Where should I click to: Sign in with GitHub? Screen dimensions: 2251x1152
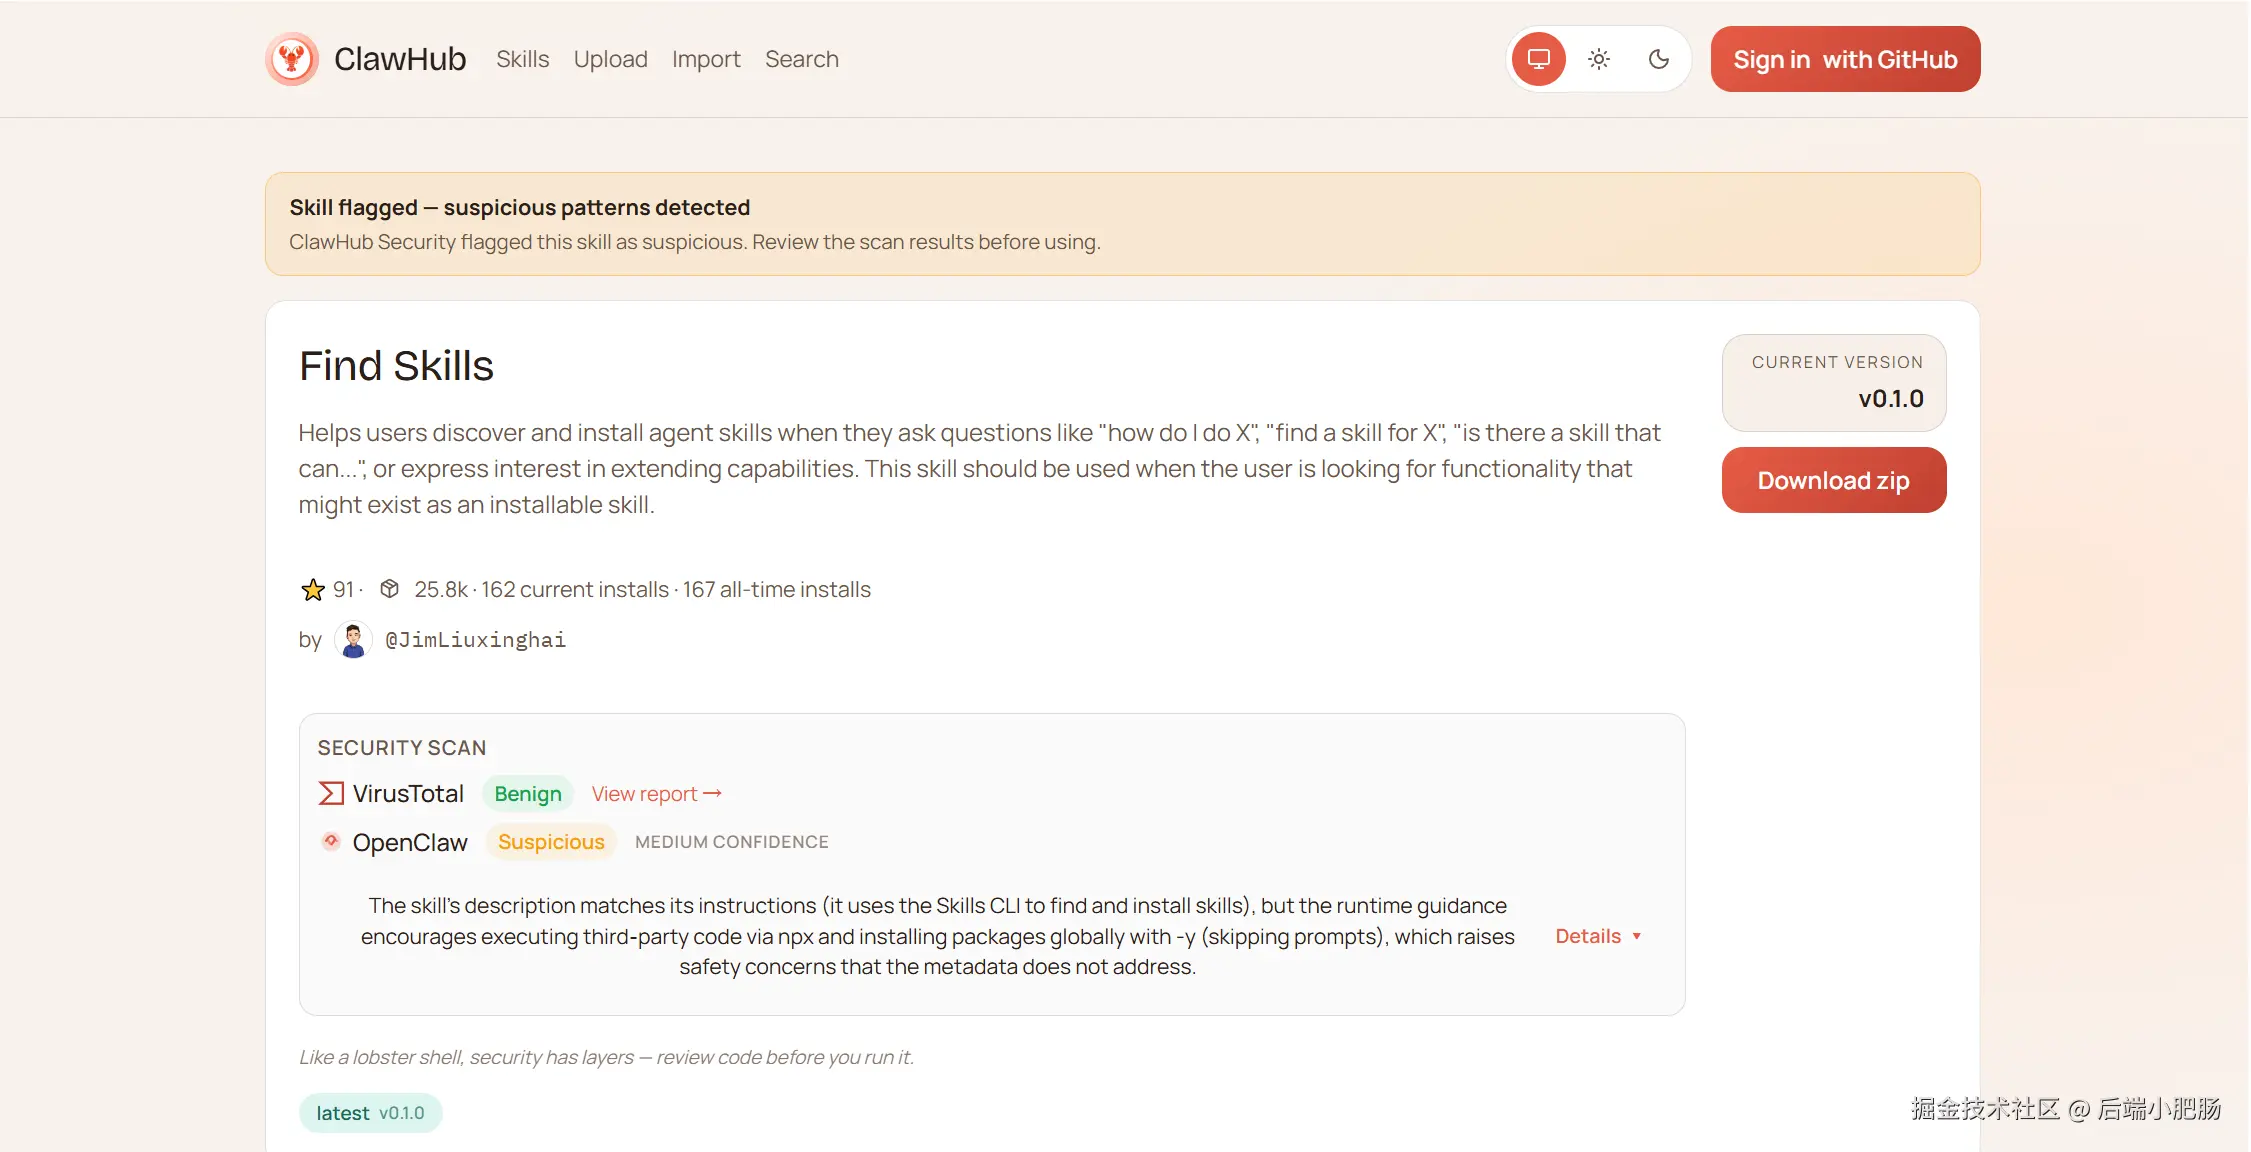click(1845, 59)
